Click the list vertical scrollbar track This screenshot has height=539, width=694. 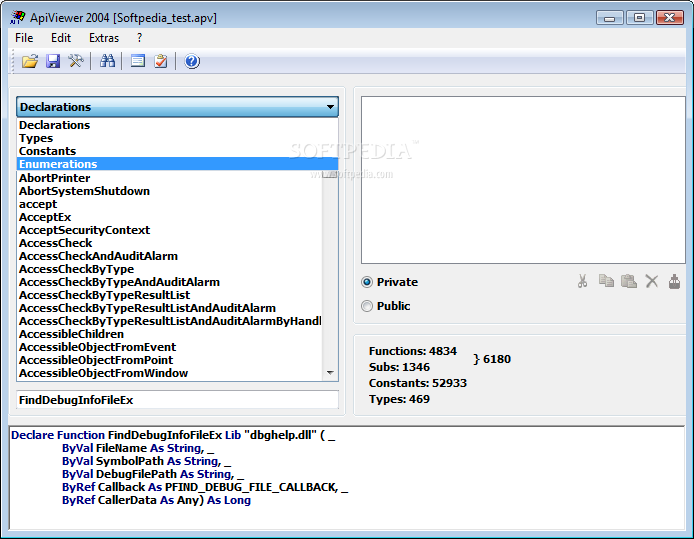coord(330,270)
